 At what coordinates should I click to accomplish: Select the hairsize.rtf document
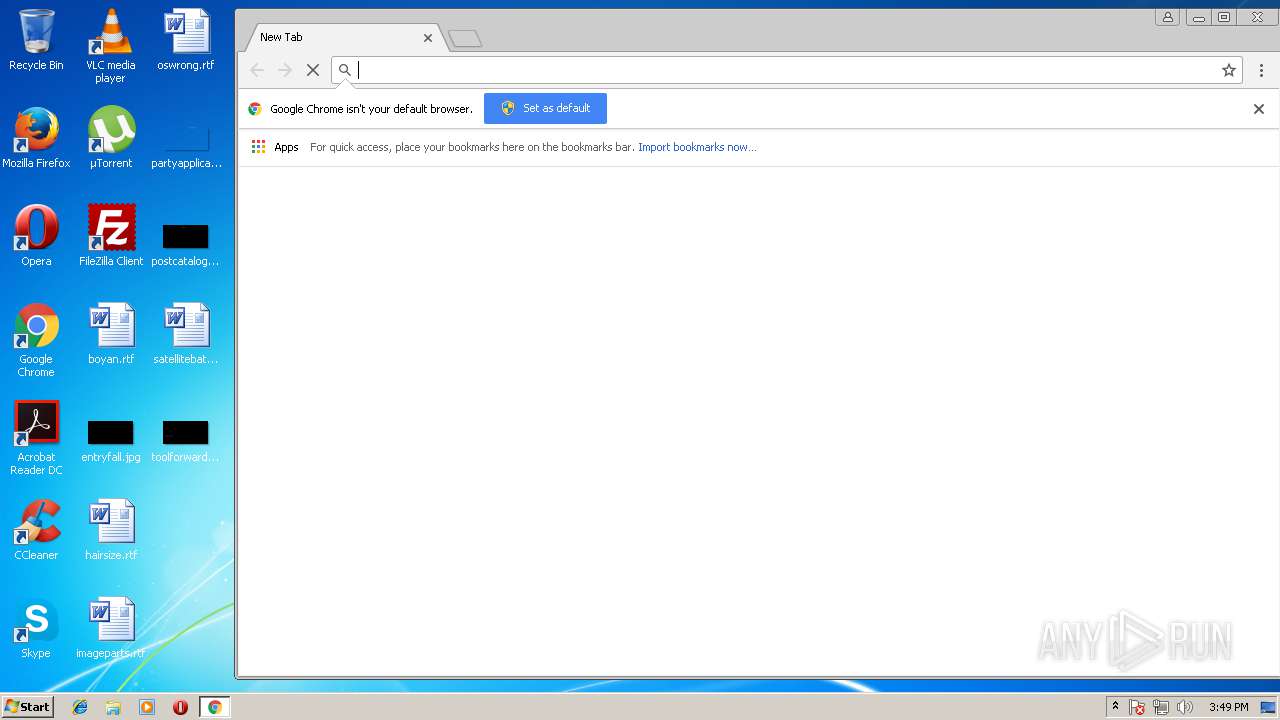(x=111, y=530)
